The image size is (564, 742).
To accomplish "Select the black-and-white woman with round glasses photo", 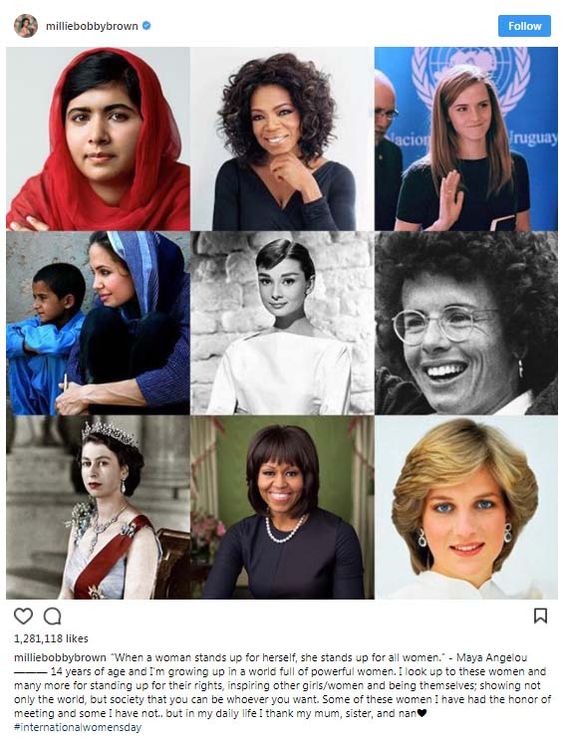I will tap(466, 323).
